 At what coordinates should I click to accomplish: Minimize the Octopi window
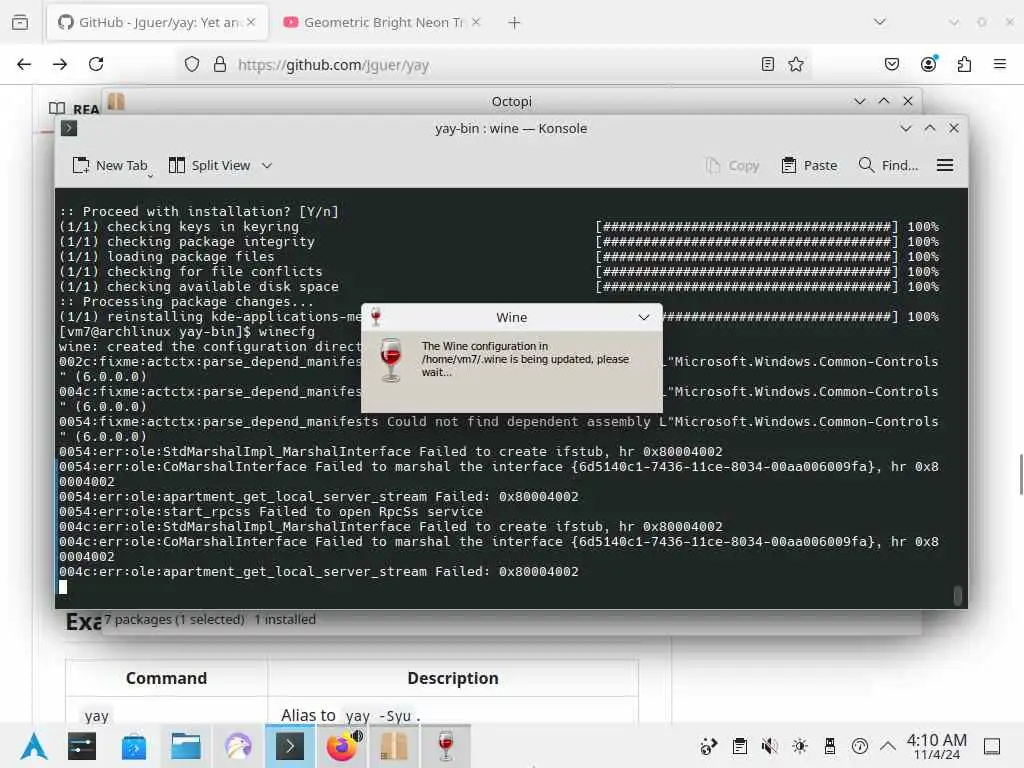tap(859, 101)
